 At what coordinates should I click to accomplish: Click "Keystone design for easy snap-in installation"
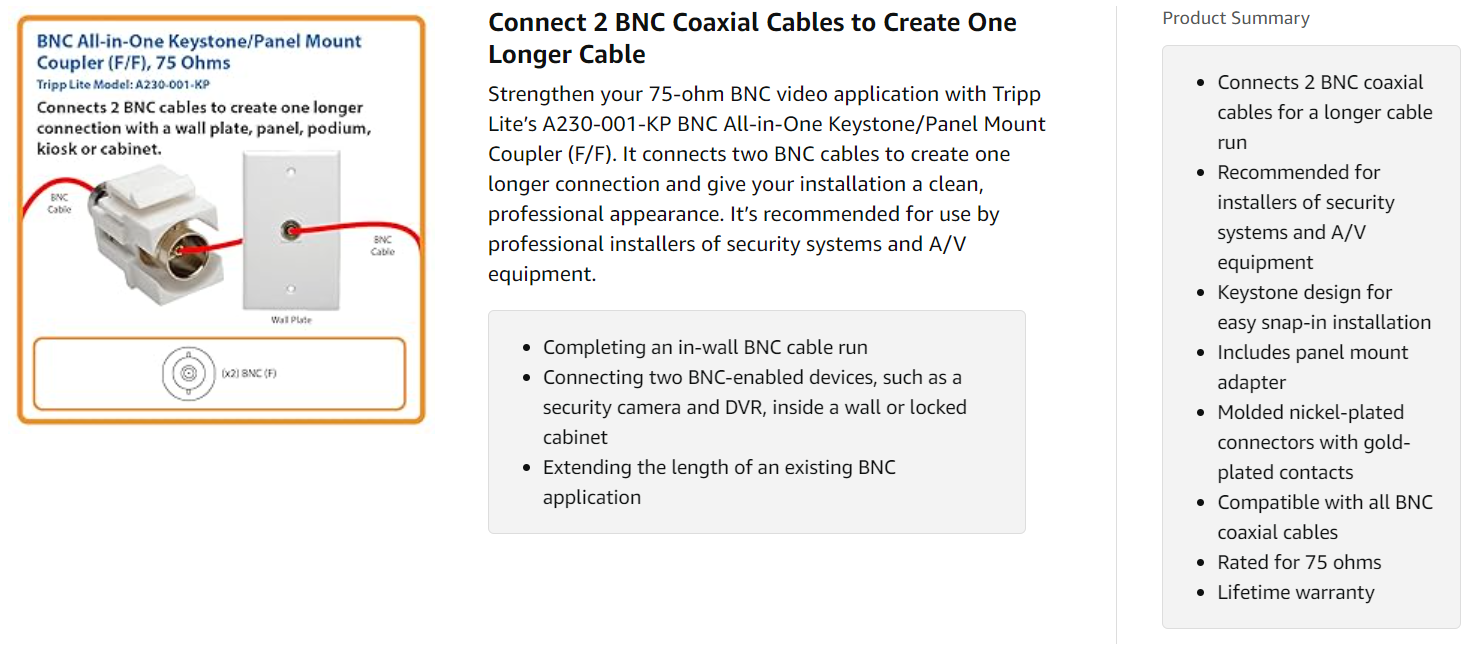pyautogui.click(x=1323, y=307)
